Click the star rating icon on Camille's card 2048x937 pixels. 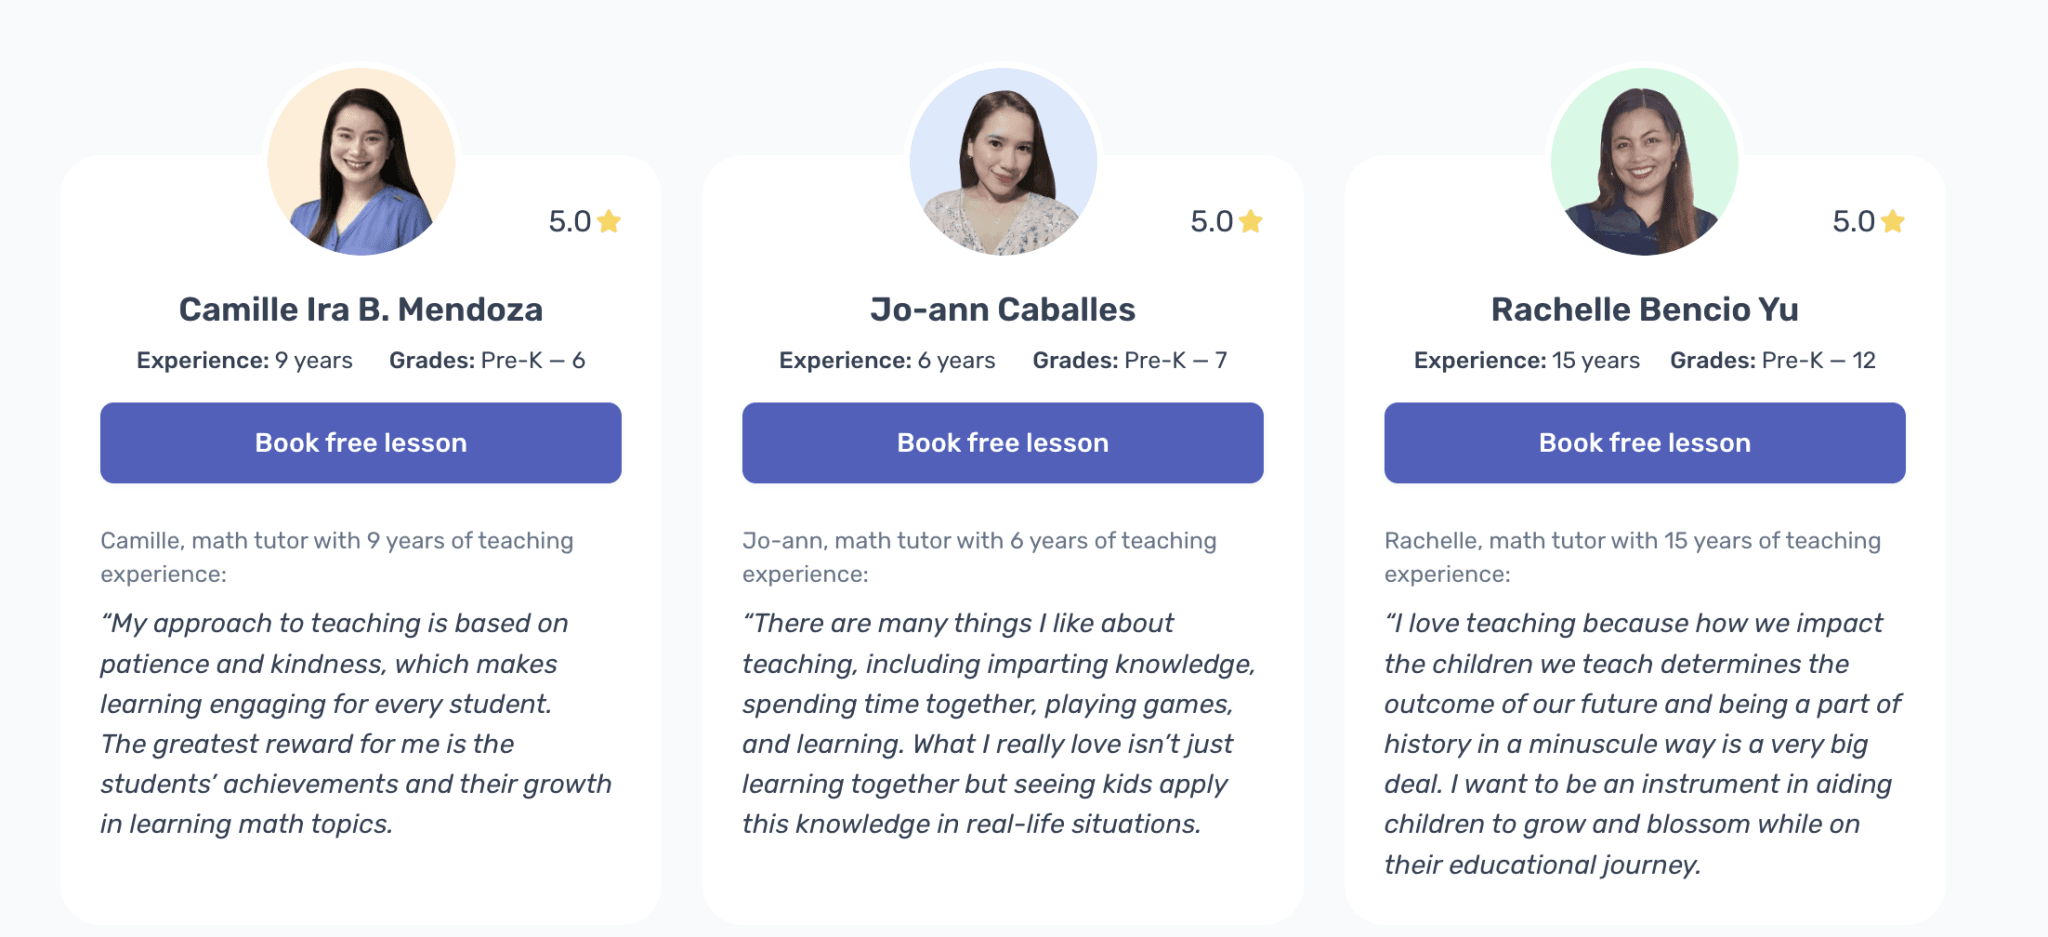click(612, 222)
